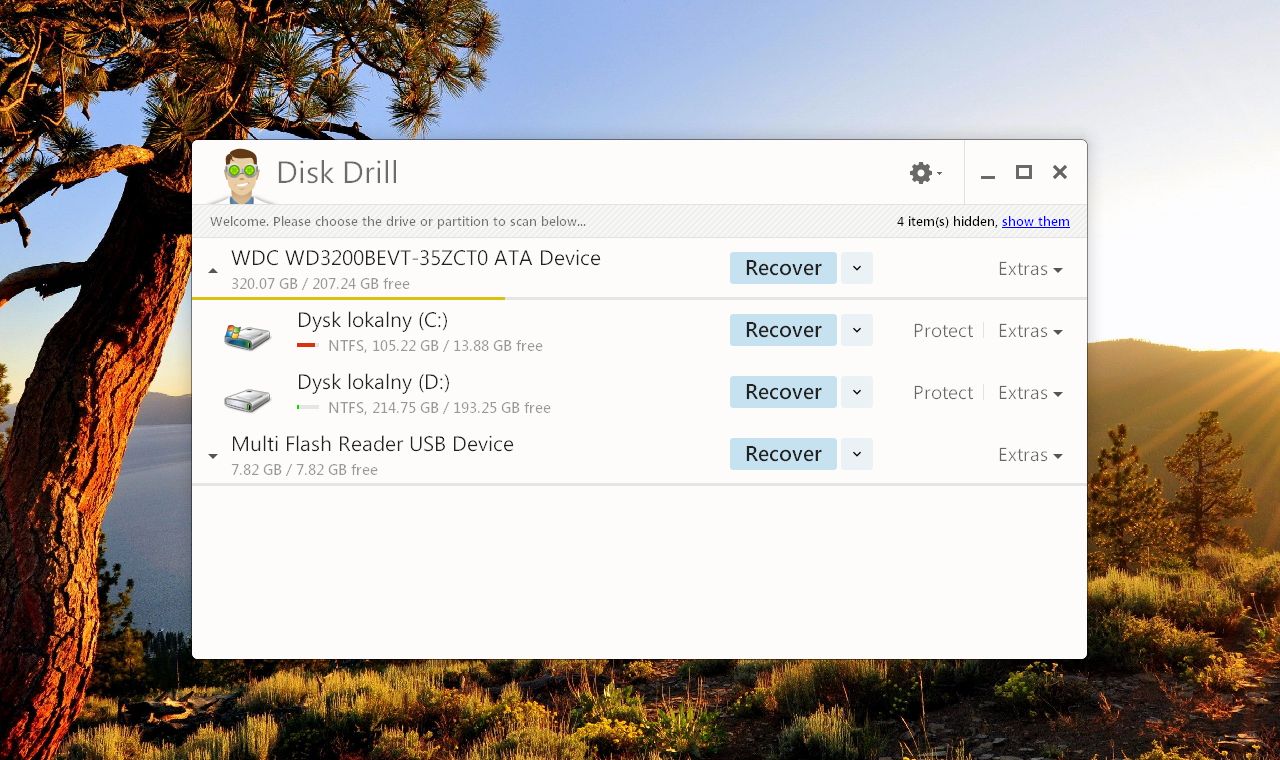Open recovery options dropdown for WDC device
The image size is (1280, 760).
tap(857, 268)
